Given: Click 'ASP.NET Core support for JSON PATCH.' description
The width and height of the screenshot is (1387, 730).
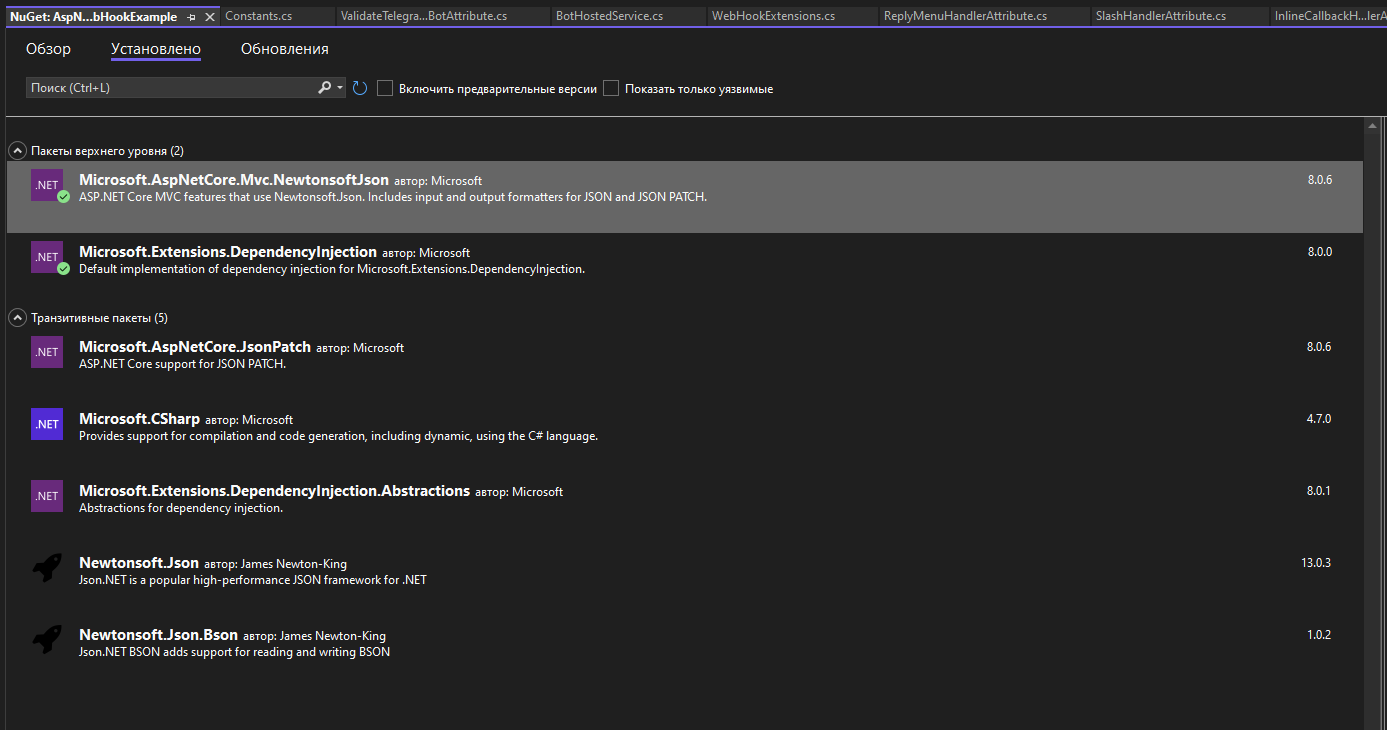Looking at the screenshot, I should 183,364.
